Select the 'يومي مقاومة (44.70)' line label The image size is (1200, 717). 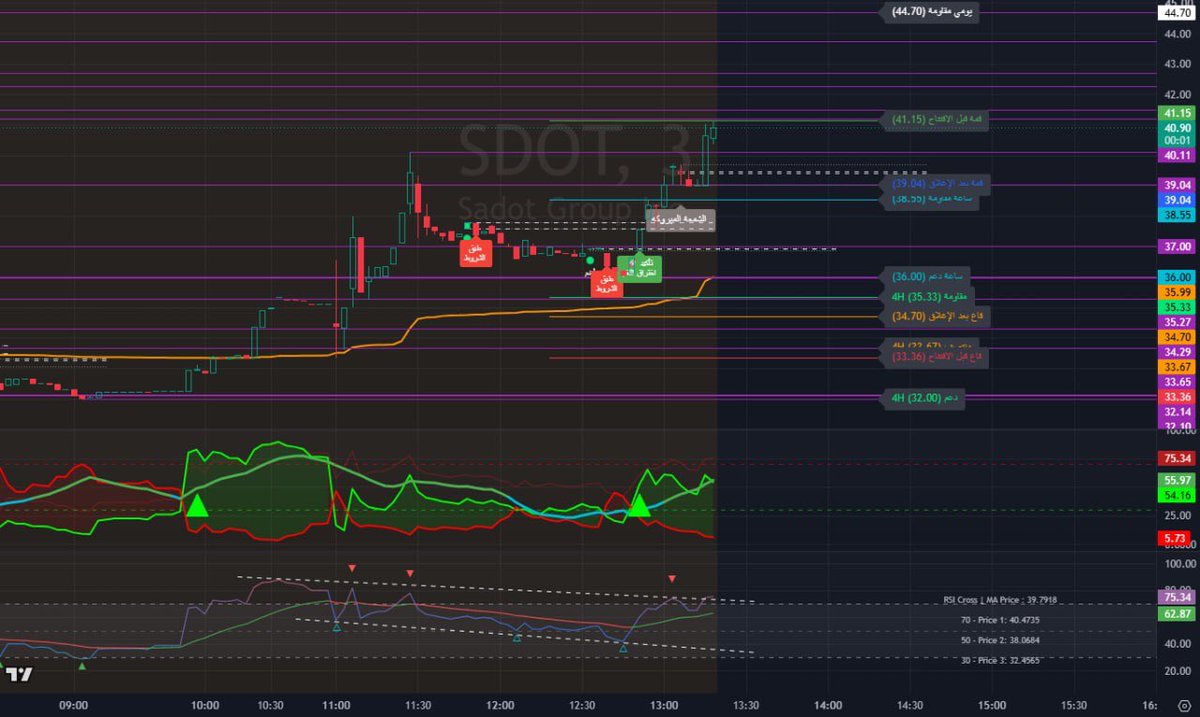[929, 12]
